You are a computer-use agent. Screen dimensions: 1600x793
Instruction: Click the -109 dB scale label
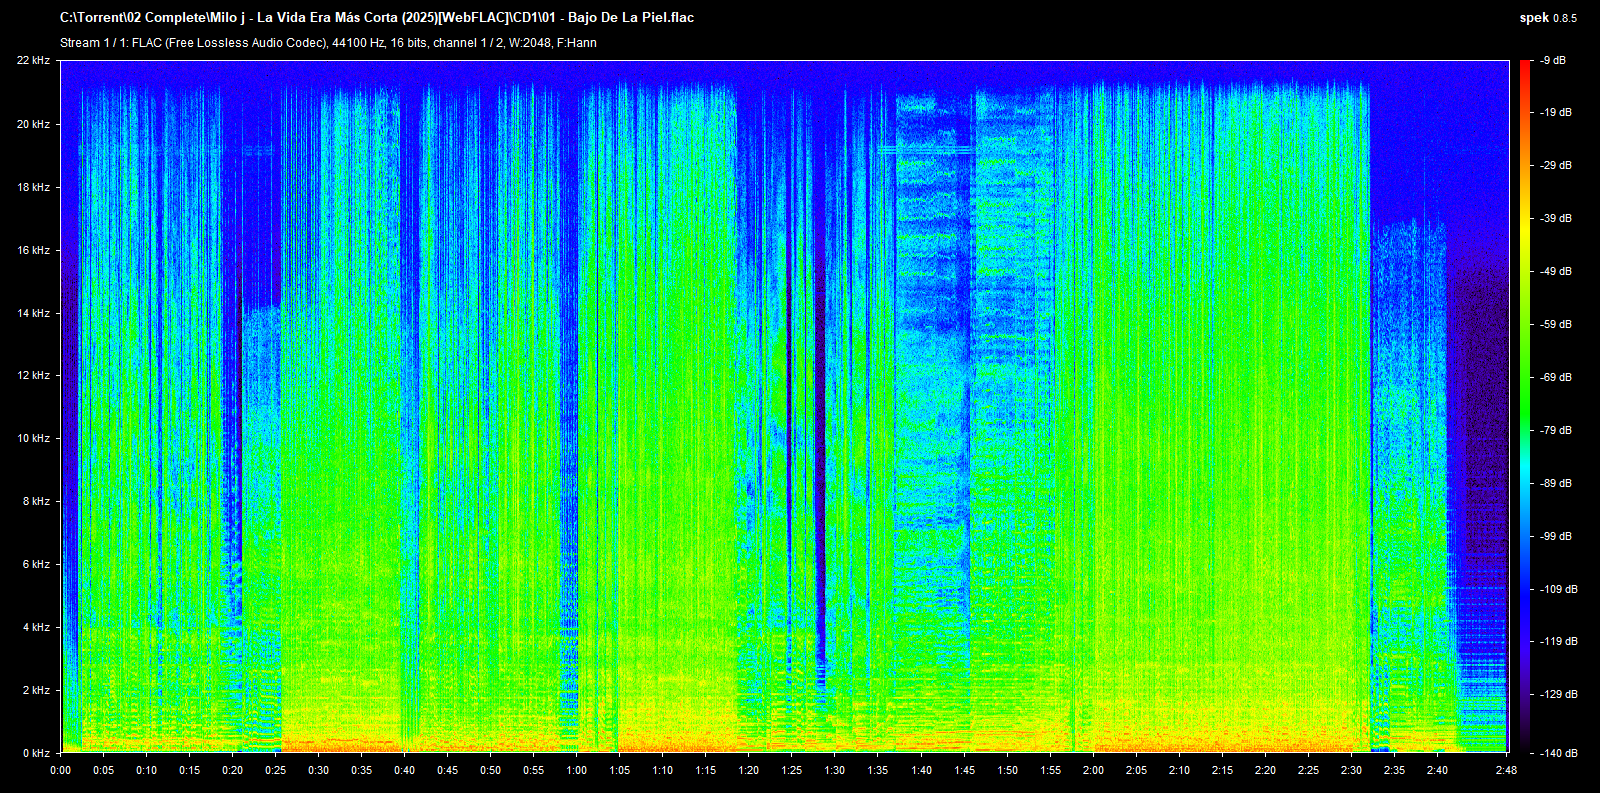point(1558,589)
